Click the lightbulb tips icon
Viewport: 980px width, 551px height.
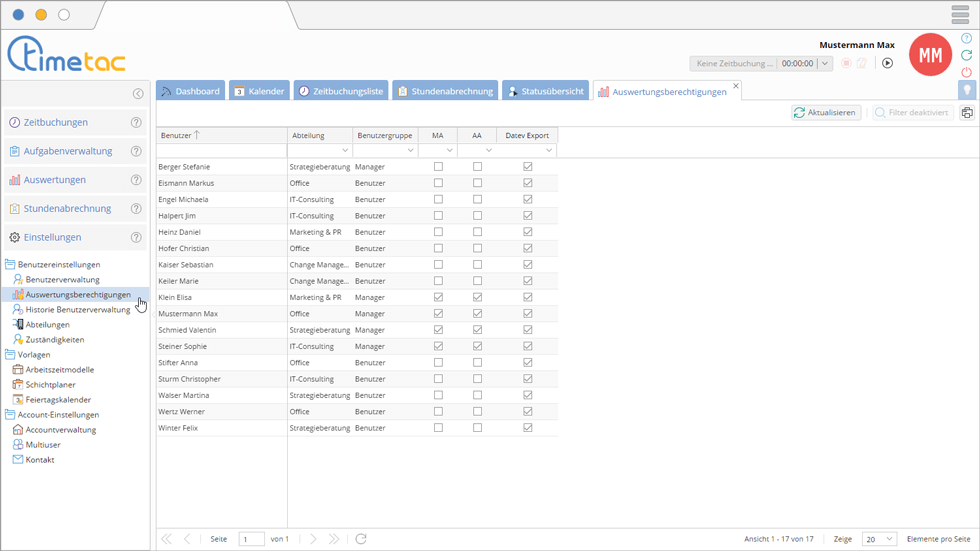click(966, 90)
